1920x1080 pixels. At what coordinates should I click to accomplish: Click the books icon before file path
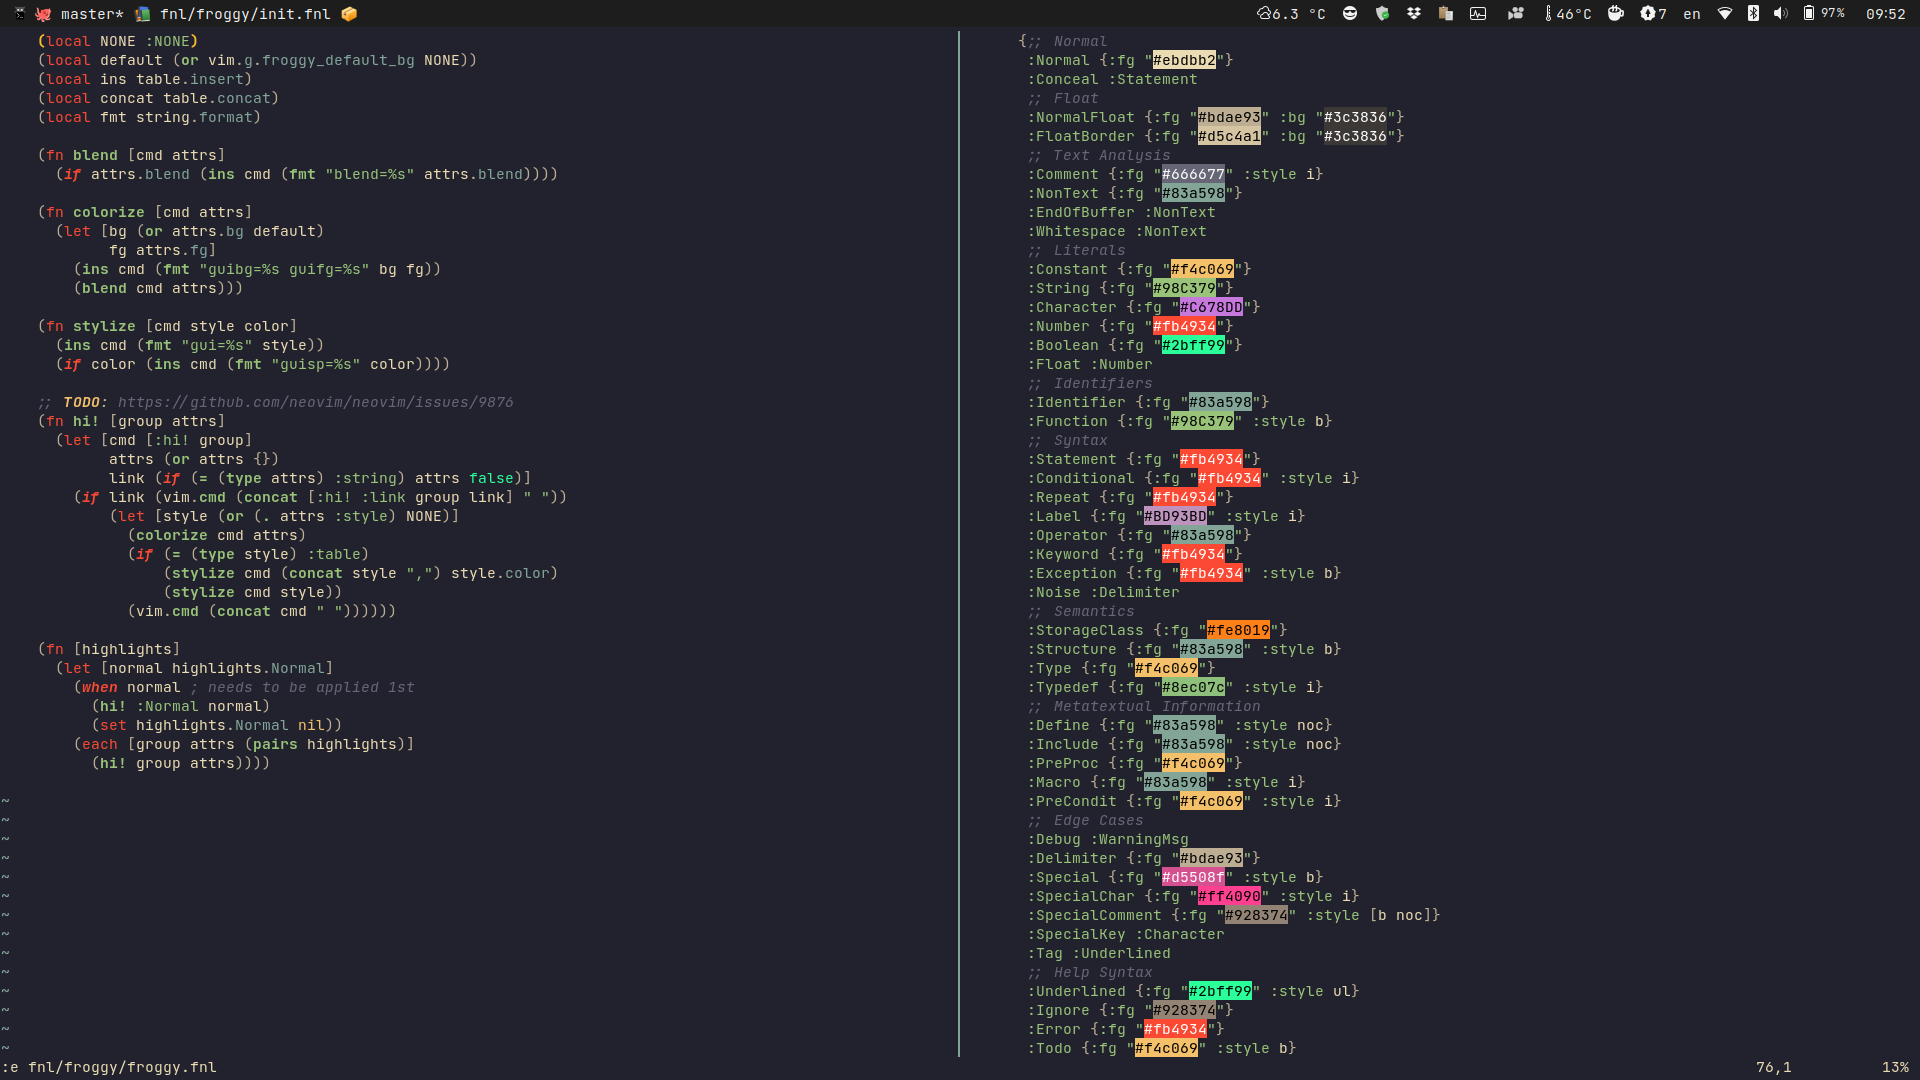143,14
